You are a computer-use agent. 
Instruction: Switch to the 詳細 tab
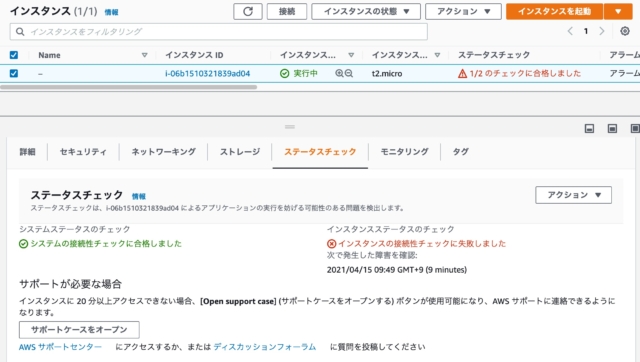(27, 152)
